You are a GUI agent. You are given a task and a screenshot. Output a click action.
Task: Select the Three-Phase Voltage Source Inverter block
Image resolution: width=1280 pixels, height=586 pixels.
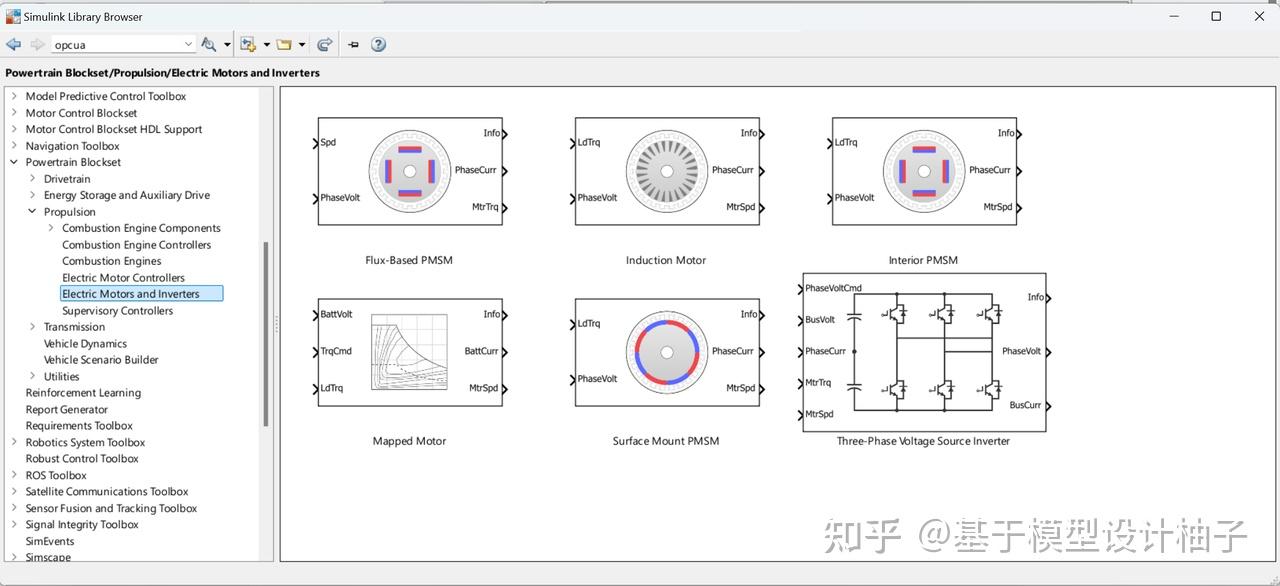point(924,352)
